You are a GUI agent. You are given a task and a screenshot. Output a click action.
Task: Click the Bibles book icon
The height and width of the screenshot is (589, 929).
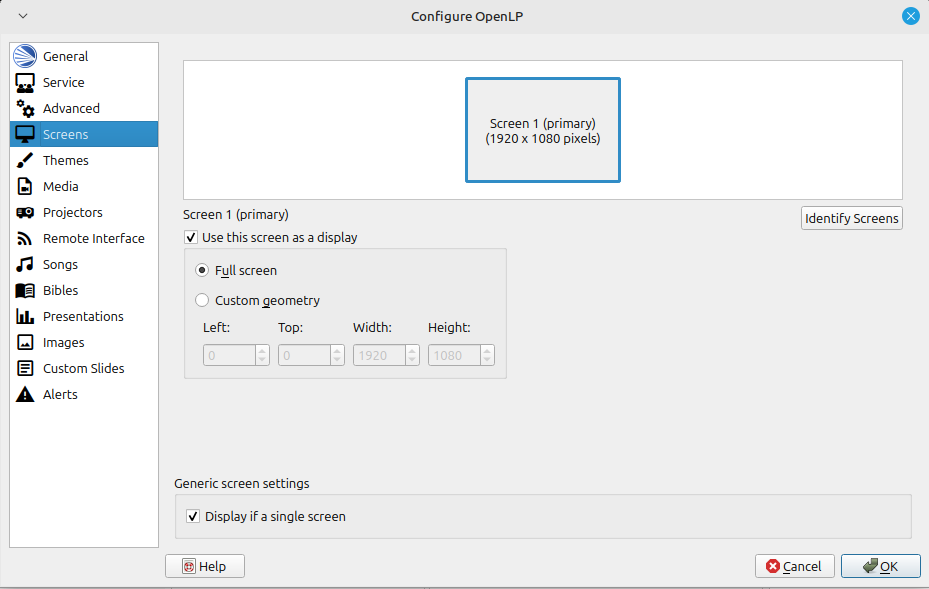click(25, 291)
